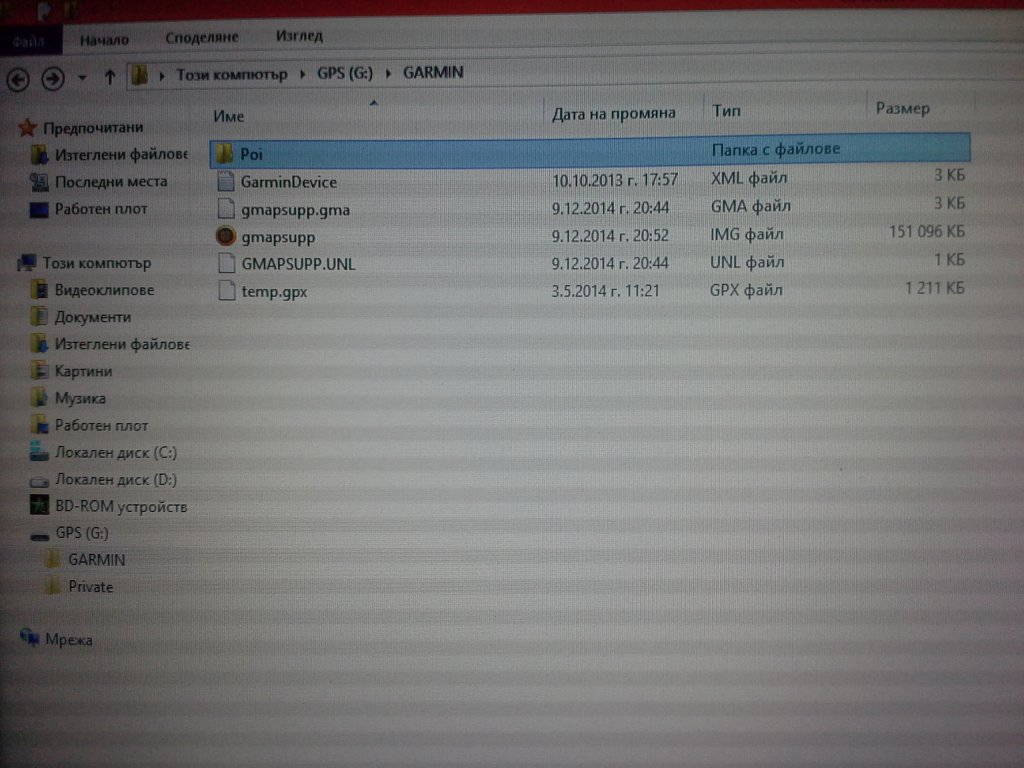The image size is (1024, 768).
Task: Click the Картини folder icon
Action: 39,371
